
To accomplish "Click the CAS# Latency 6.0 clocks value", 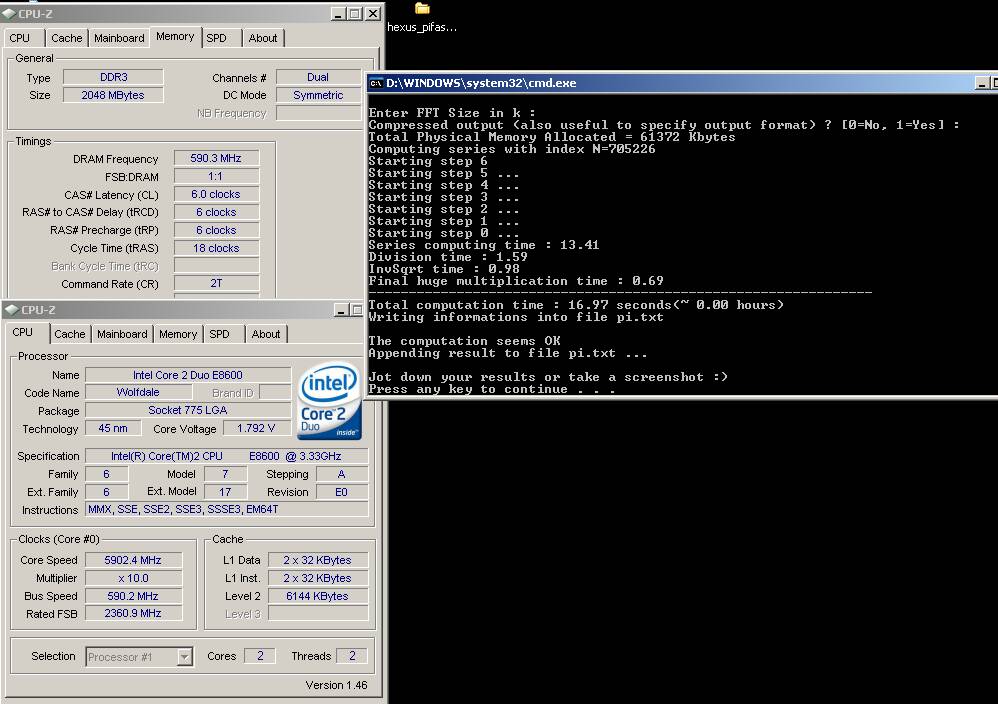I will point(216,194).
